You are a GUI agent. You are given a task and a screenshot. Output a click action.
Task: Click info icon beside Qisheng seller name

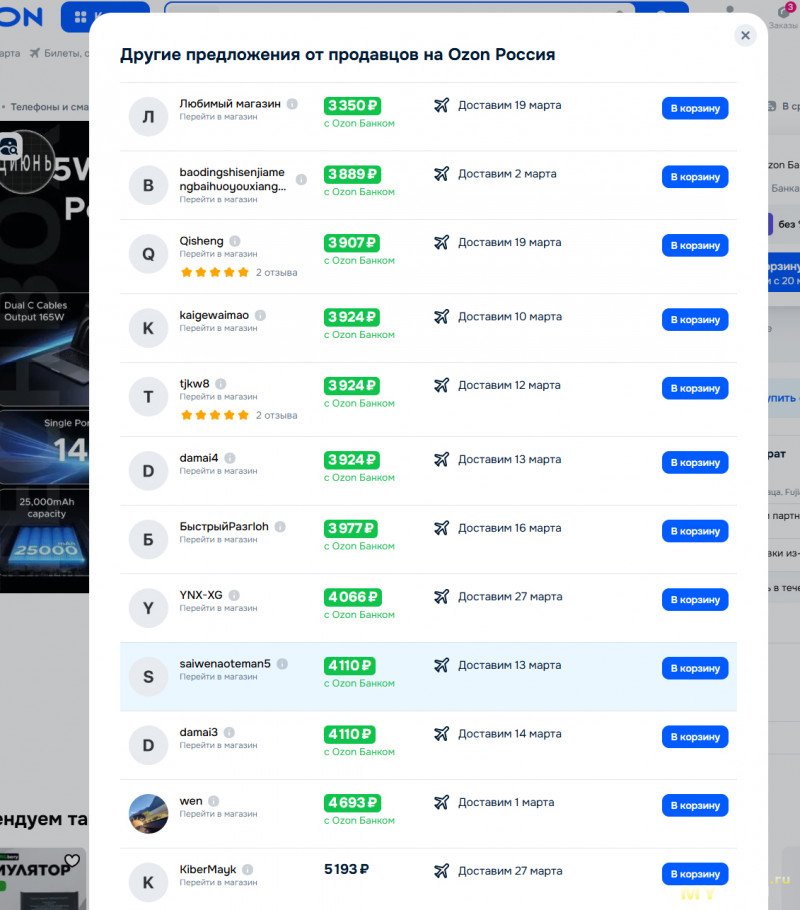coord(235,241)
